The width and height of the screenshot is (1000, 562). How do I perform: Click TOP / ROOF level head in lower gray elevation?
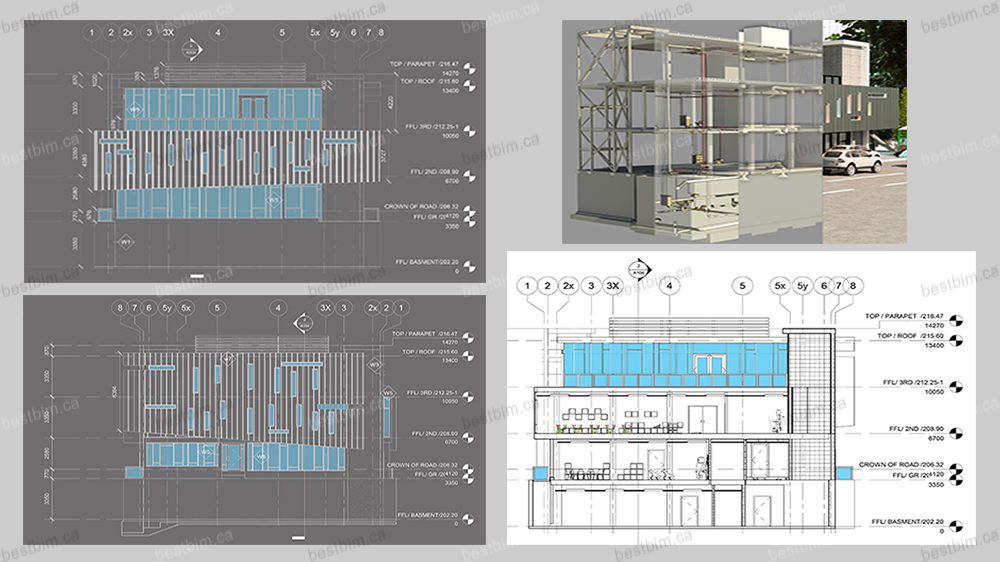coord(468,356)
